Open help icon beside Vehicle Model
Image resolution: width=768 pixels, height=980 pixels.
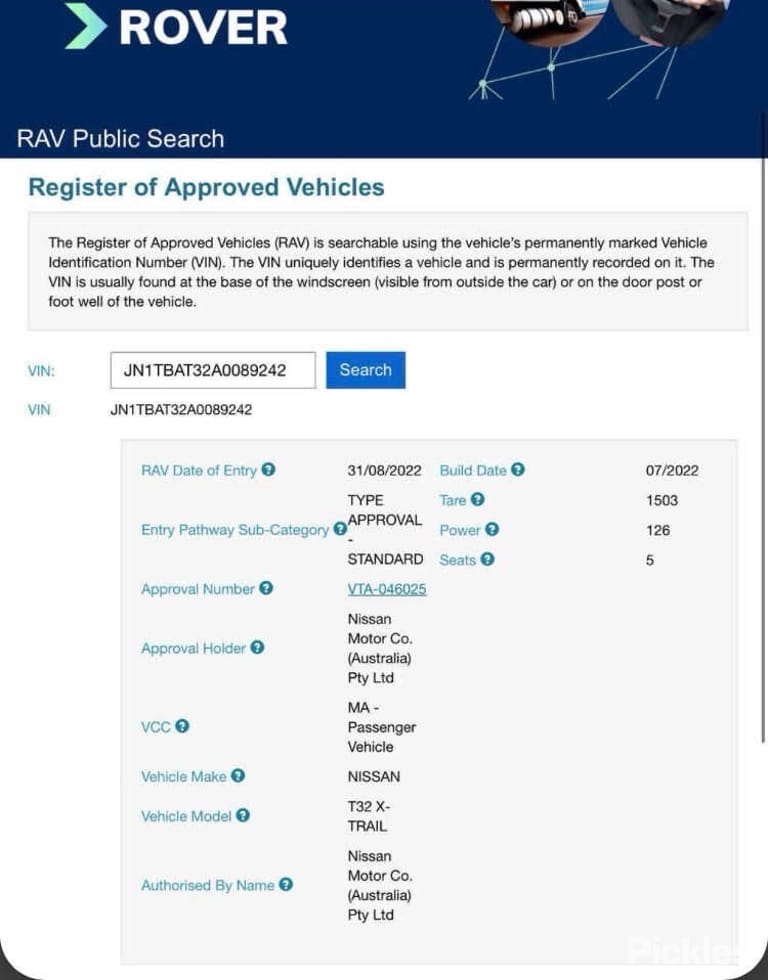click(242, 816)
